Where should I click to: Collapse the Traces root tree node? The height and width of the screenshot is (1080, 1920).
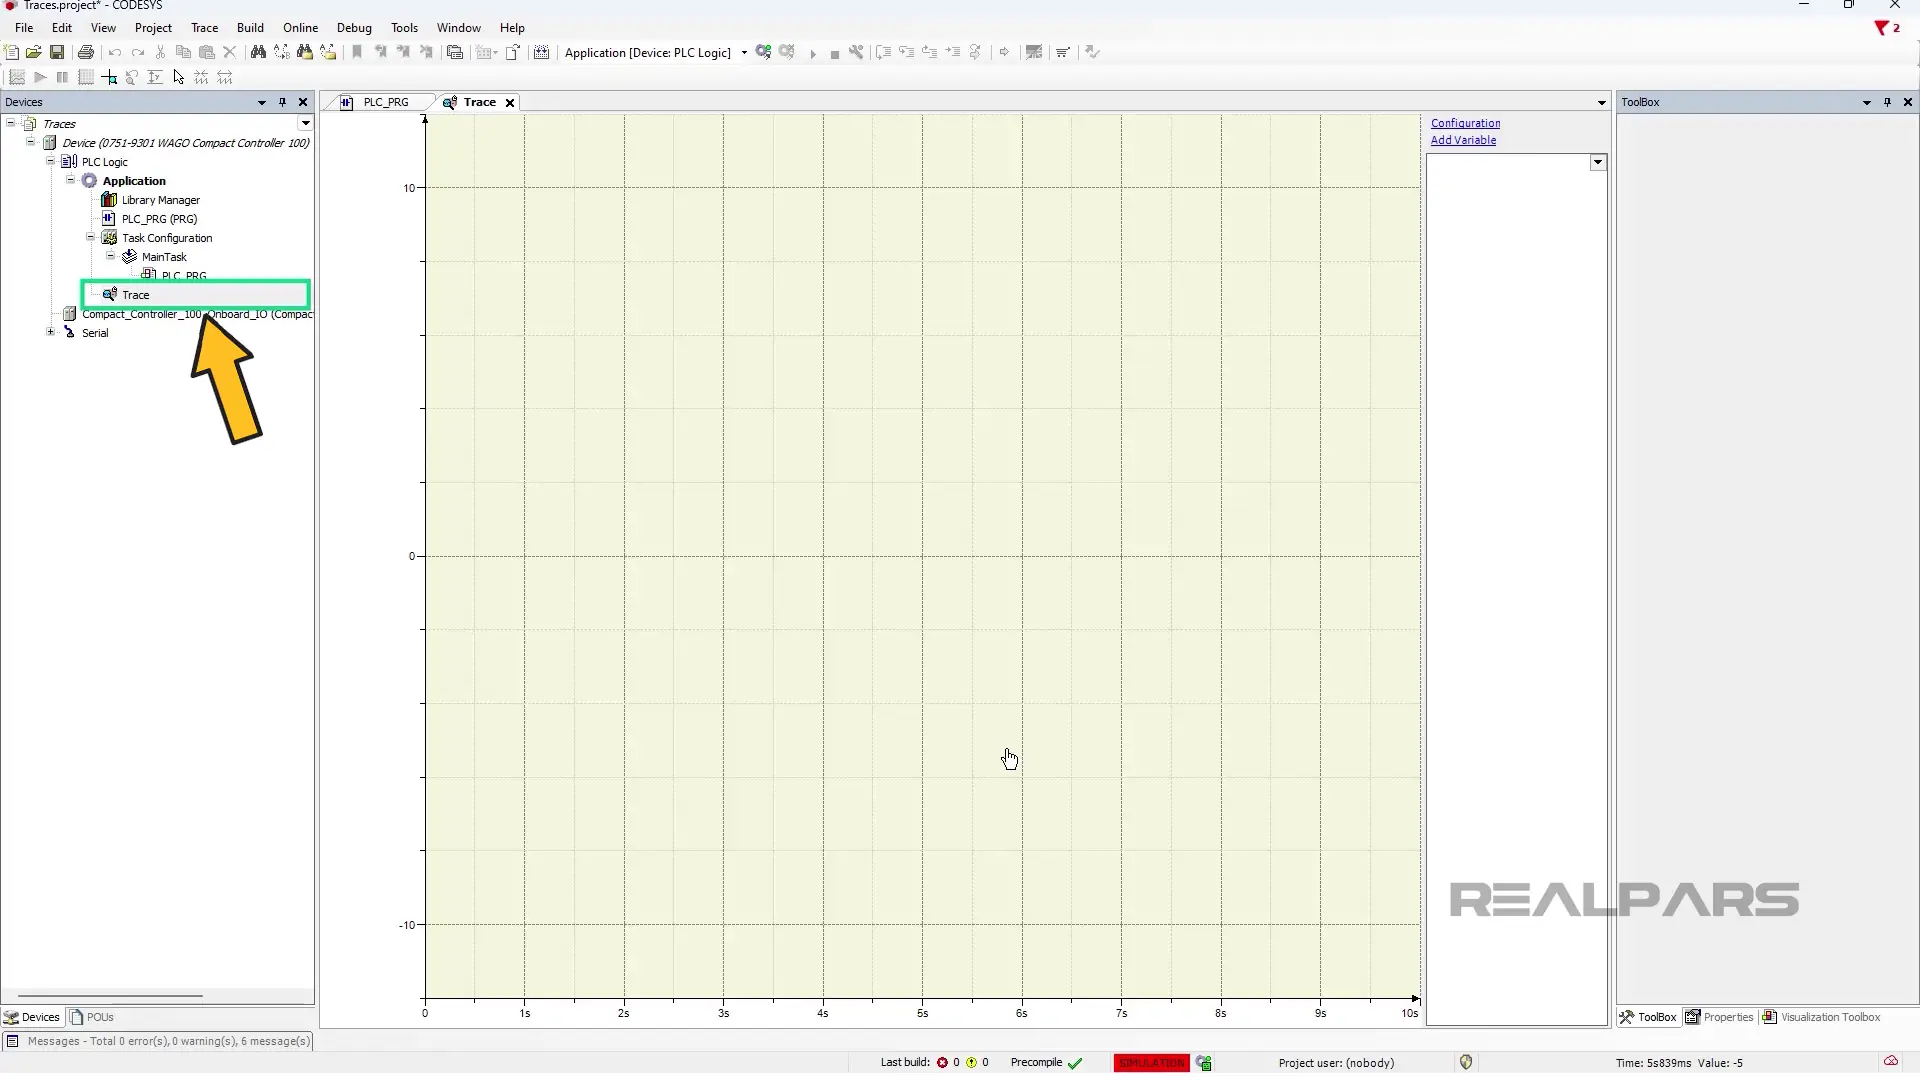click(x=11, y=123)
